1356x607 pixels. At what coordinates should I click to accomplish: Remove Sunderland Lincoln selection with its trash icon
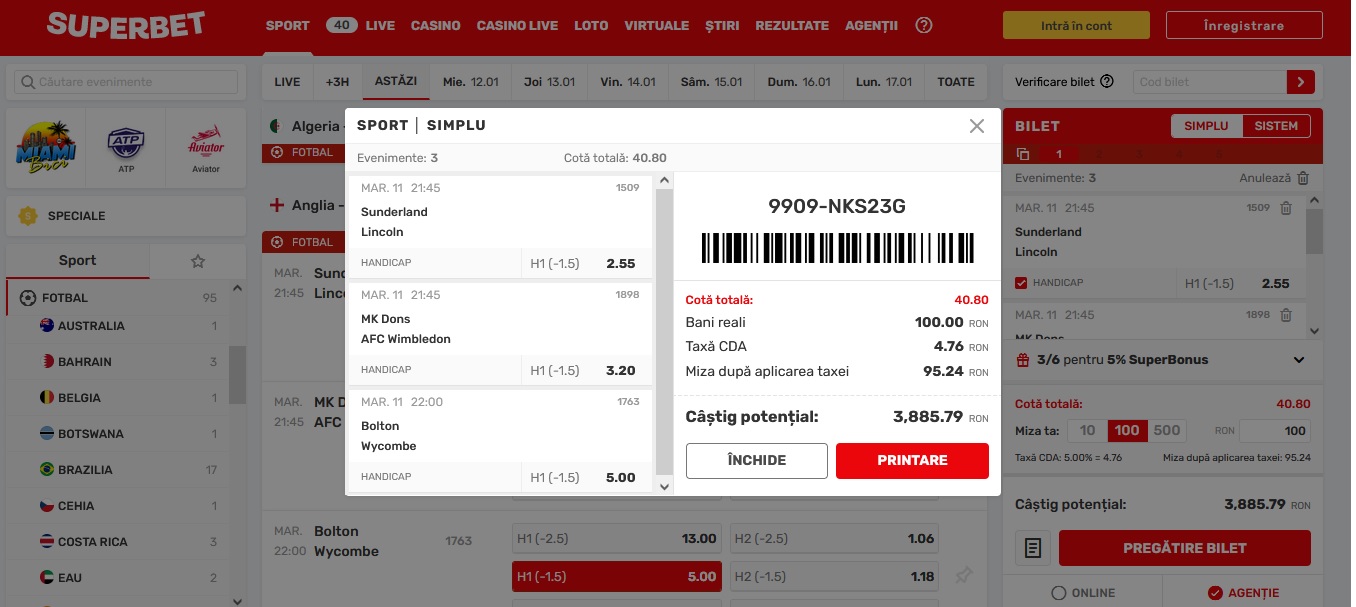point(1286,208)
